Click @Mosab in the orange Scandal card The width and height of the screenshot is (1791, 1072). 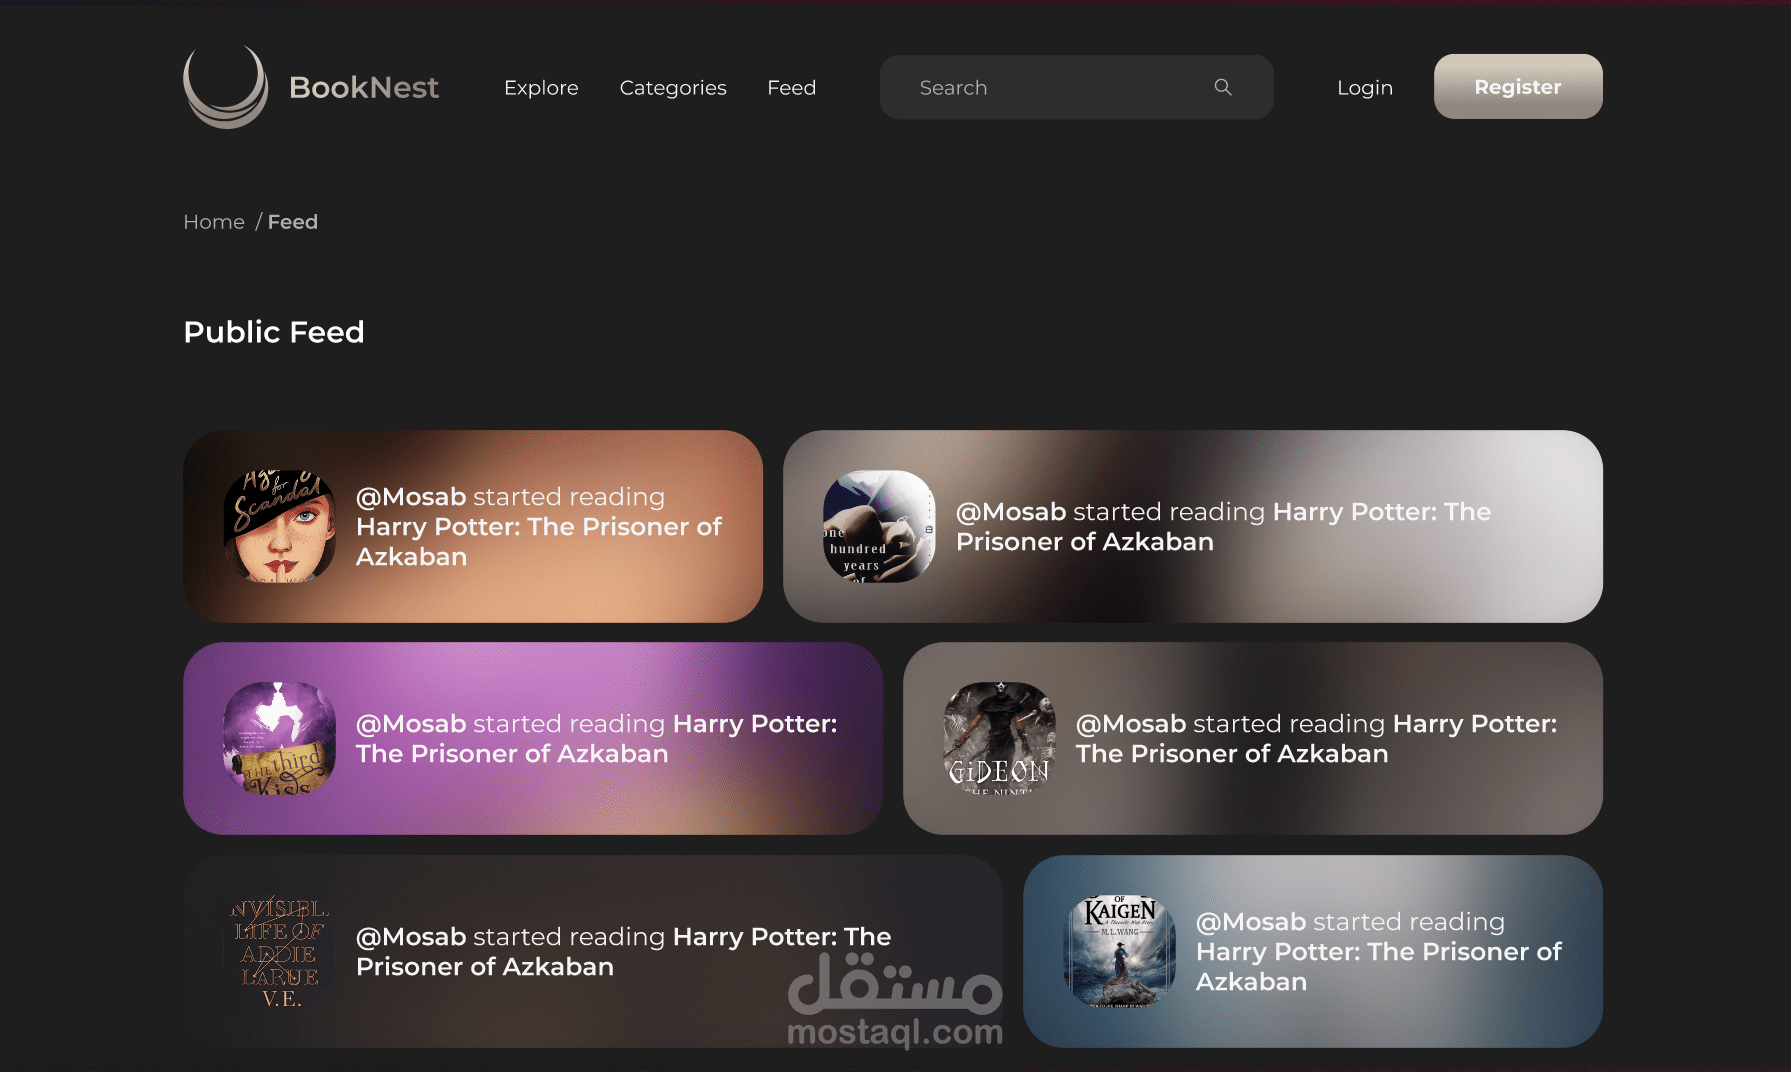click(411, 497)
